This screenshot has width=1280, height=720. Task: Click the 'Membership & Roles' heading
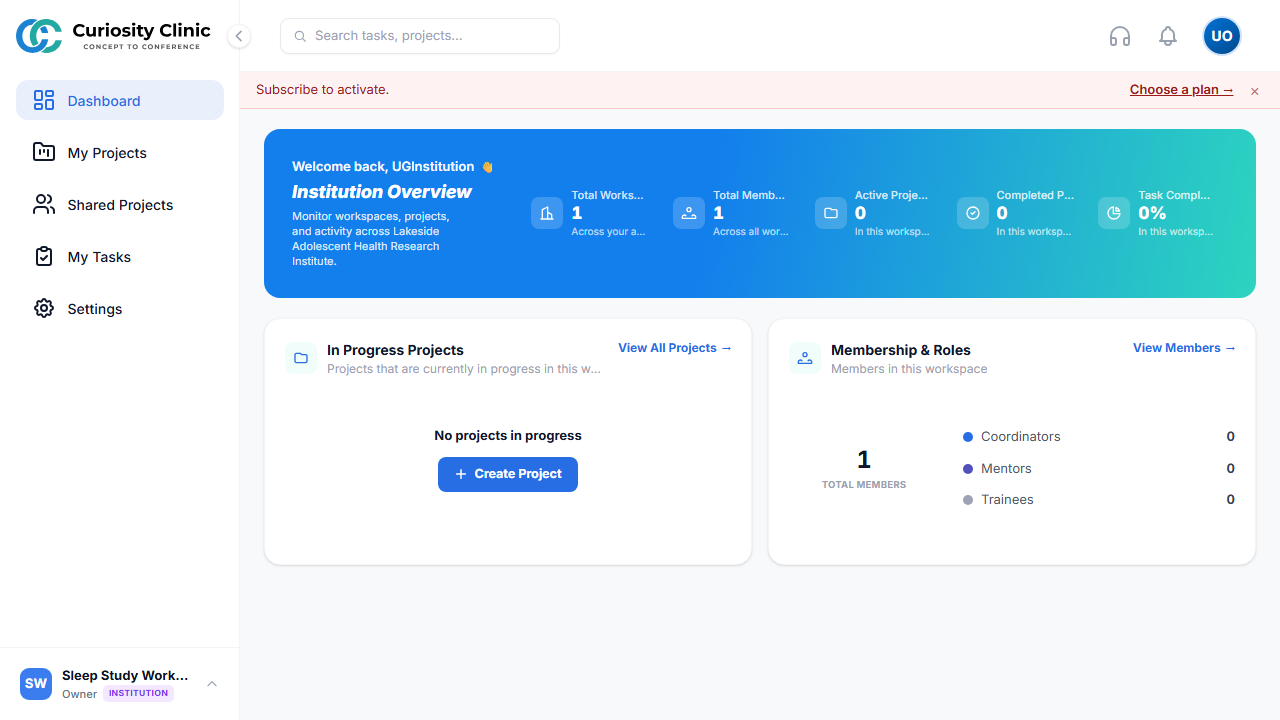(901, 350)
